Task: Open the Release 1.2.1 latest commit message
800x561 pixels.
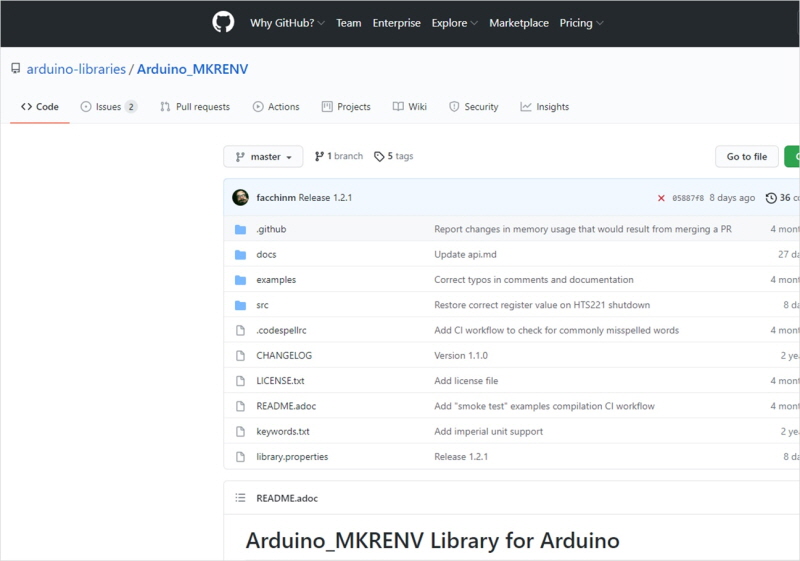Action: (x=325, y=198)
